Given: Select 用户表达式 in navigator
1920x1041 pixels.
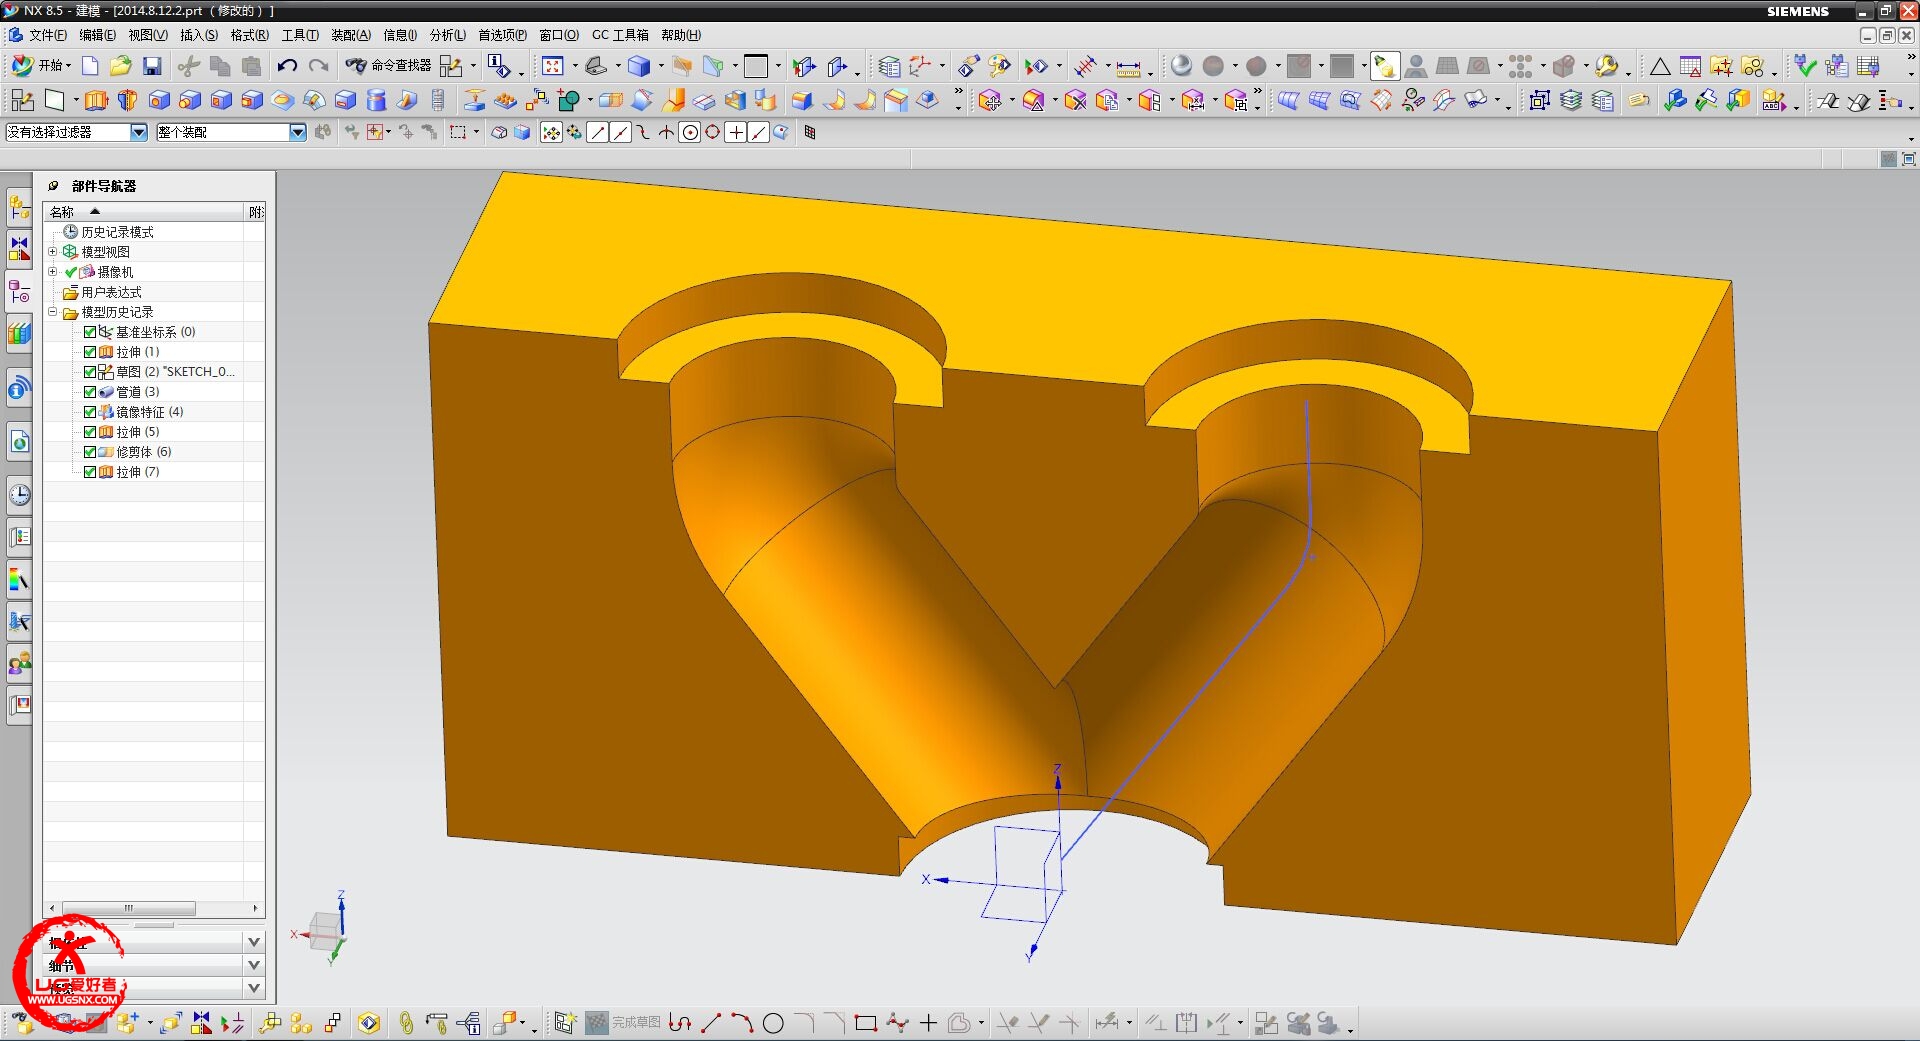Looking at the screenshot, I should (111, 292).
